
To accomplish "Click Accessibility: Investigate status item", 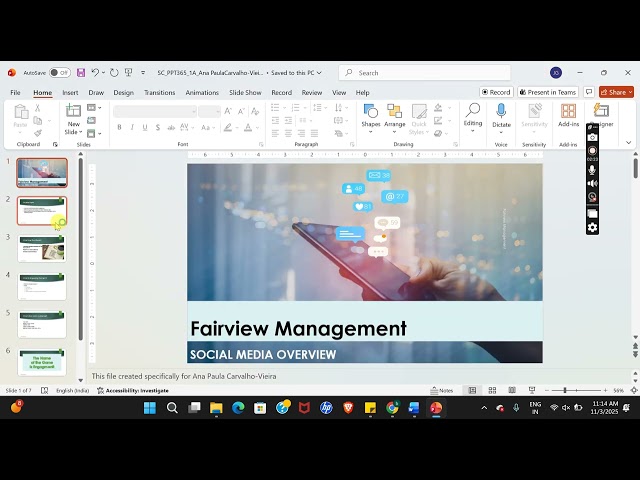I will click(x=133, y=391).
